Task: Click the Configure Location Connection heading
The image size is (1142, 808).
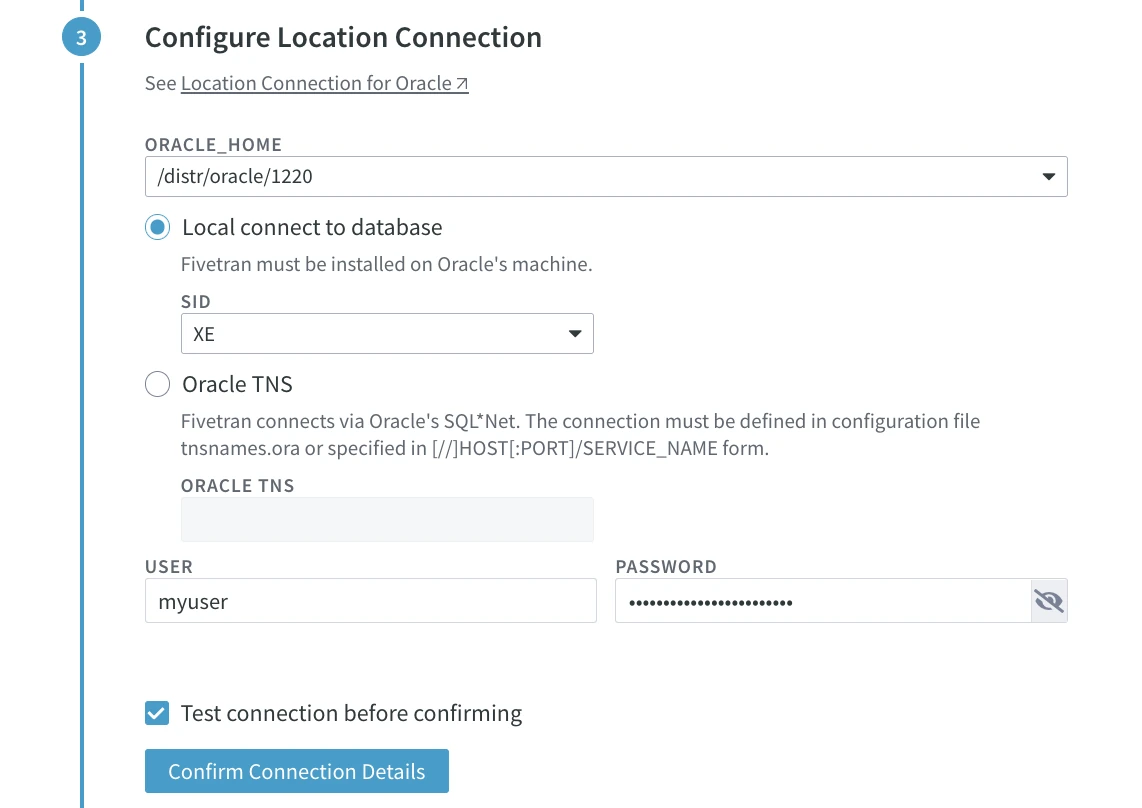Action: pyautogui.click(x=343, y=37)
